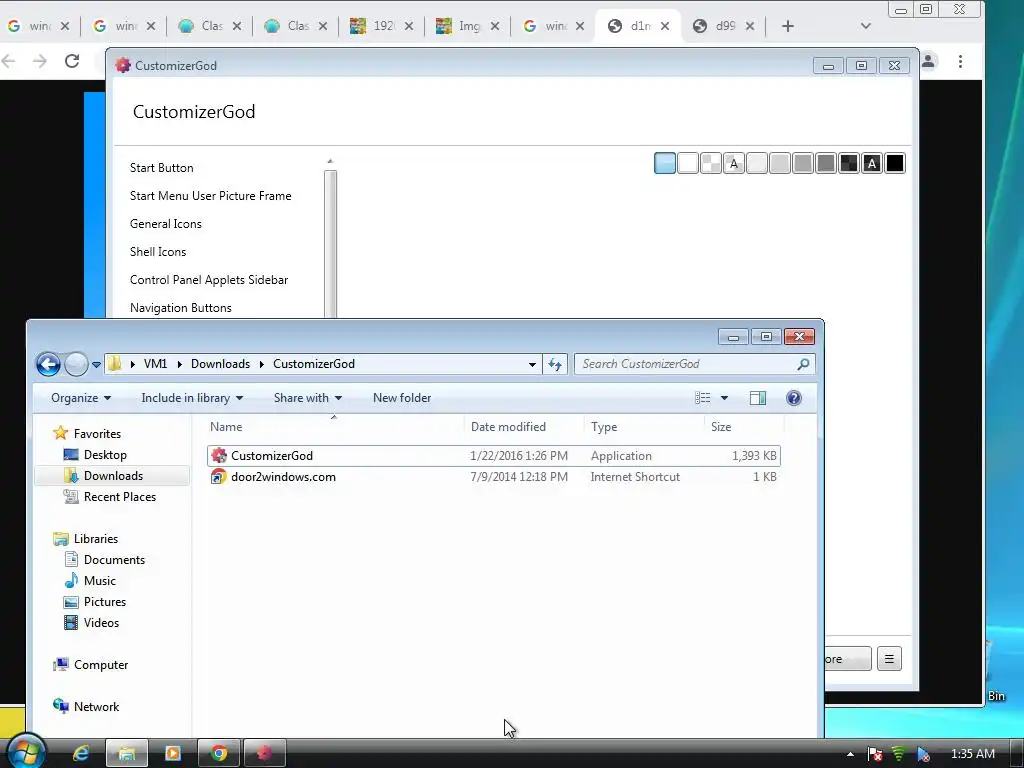This screenshot has height=768, width=1024.
Task: Select the light checkerboard background swatch
Action: (711, 163)
